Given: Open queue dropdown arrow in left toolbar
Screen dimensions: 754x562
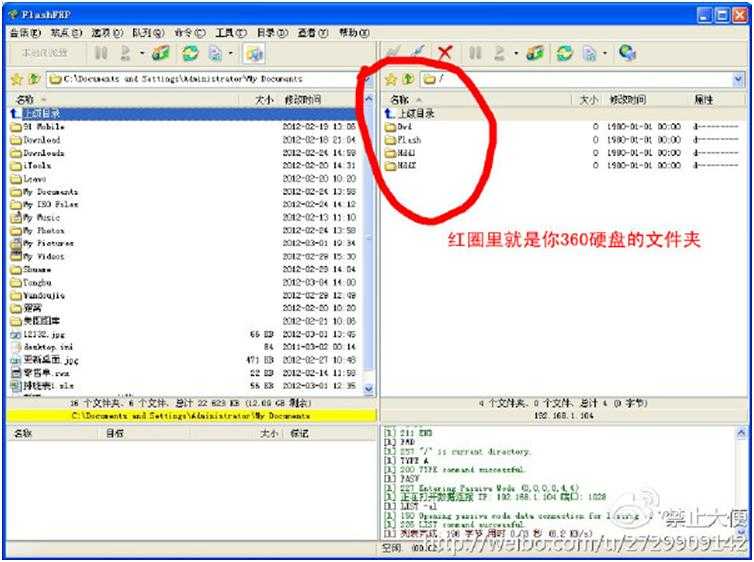Looking at the screenshot, I should [142, 53].
